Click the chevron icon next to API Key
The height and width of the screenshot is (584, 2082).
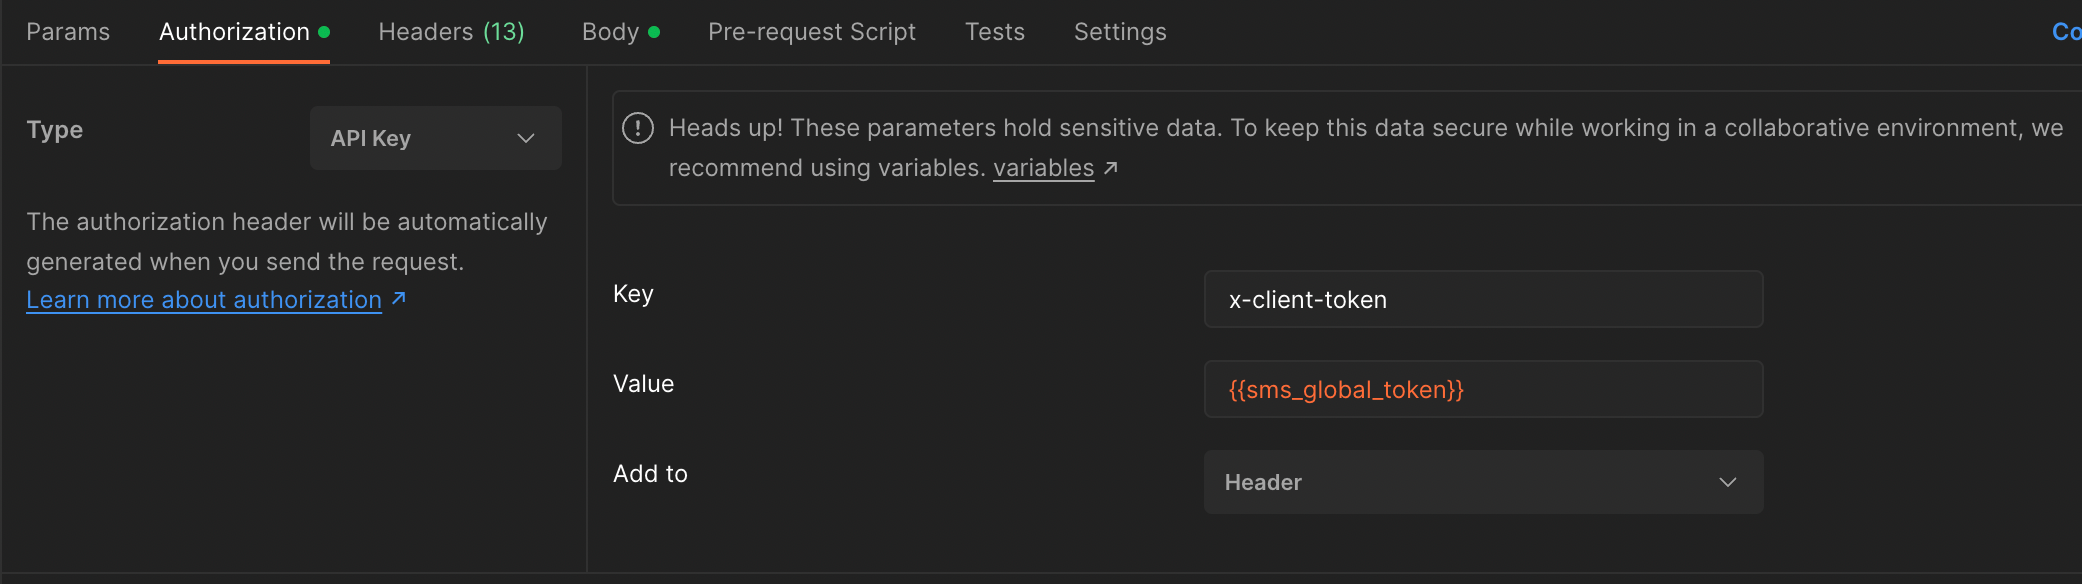coord(526,138)
